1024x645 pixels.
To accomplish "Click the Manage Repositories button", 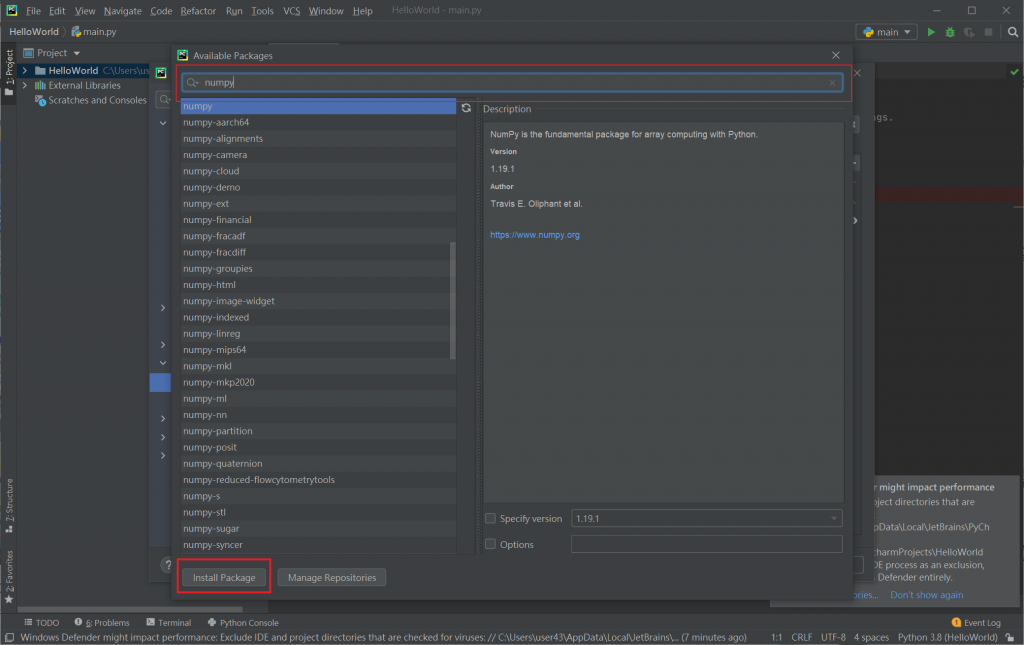I will click(x=332, y=577).
